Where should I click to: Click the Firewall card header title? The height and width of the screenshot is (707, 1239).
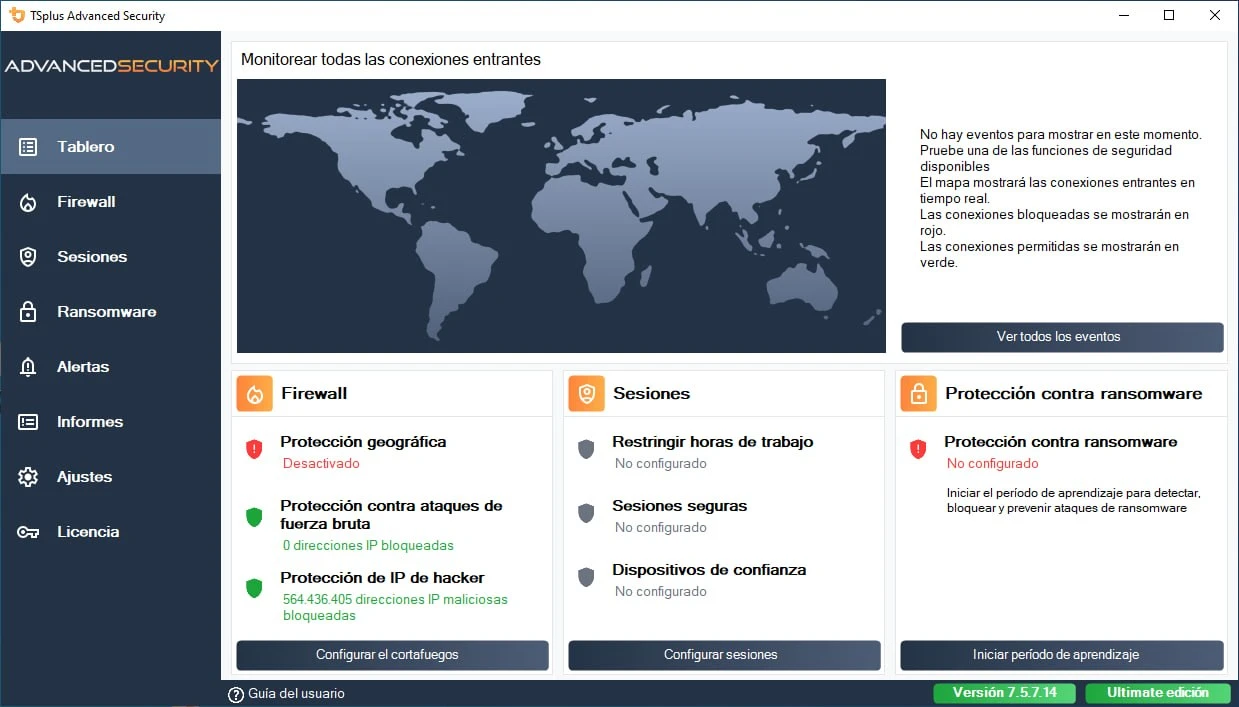(x=314, y=394)
